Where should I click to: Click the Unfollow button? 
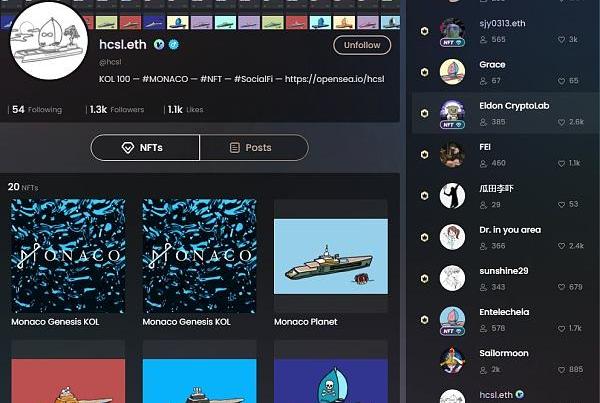(362, 45)
